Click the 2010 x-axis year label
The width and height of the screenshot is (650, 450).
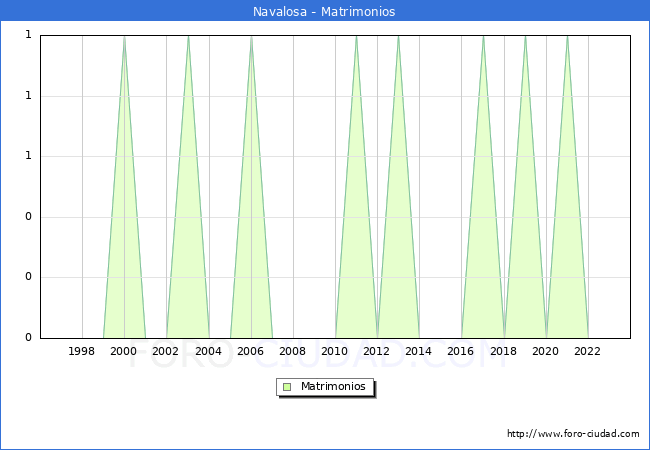click(x=335, y=351)
